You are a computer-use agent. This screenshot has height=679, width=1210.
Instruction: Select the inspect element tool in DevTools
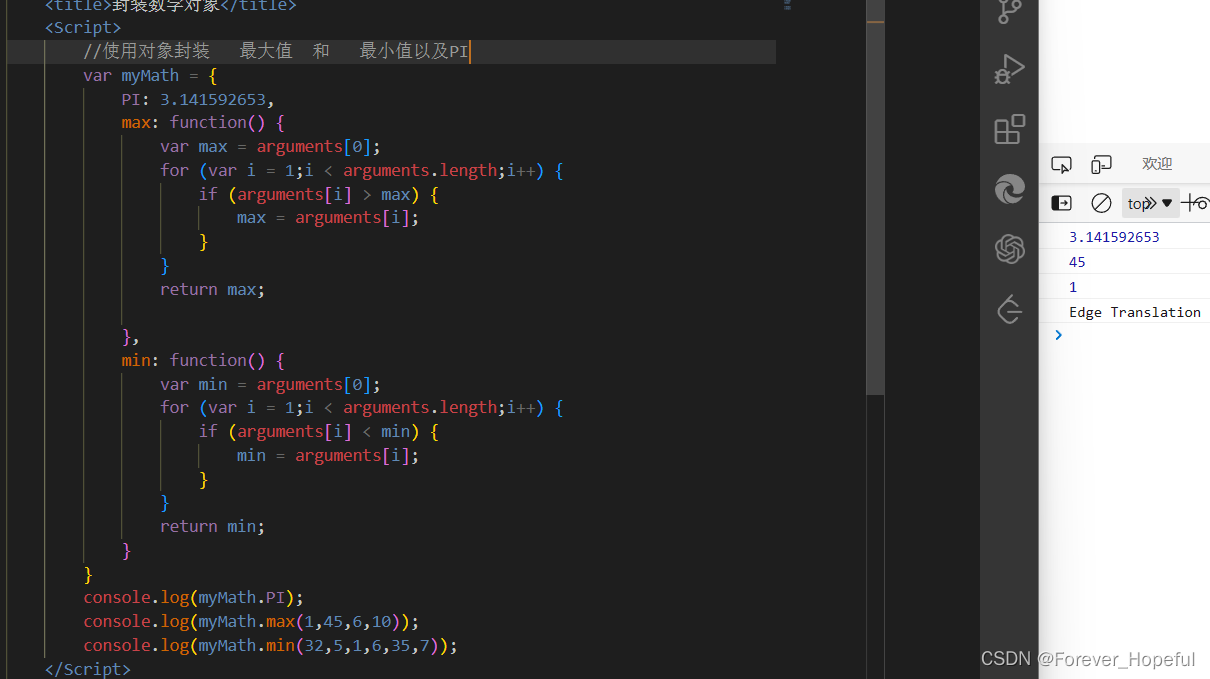[1061, 164]
